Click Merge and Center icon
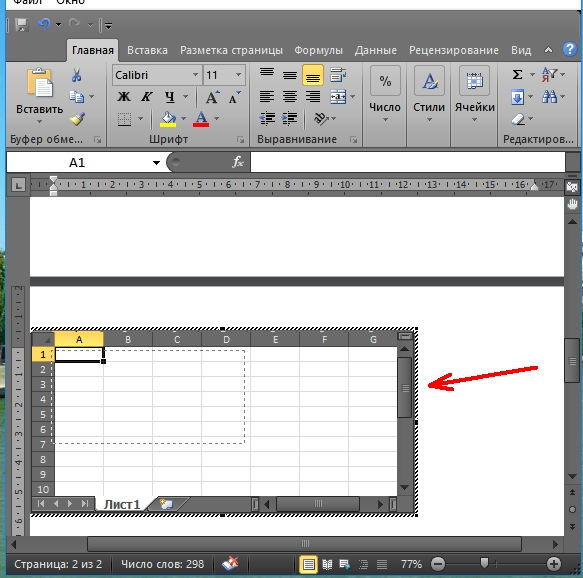Viewport: 583px width, 578px height. 338,97
